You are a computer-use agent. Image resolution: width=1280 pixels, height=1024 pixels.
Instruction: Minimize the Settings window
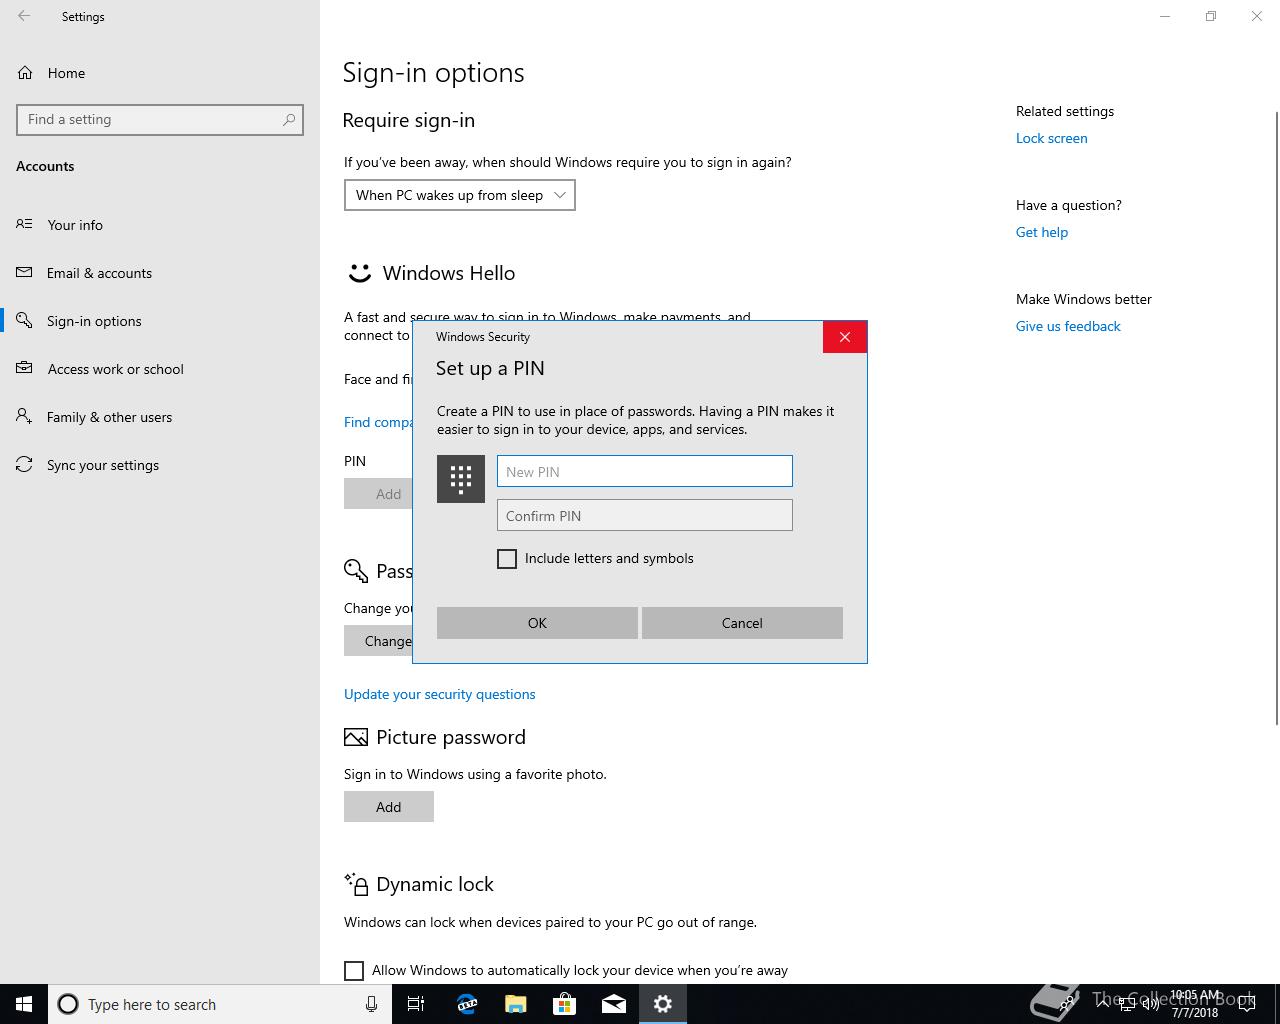point(1165,16)
